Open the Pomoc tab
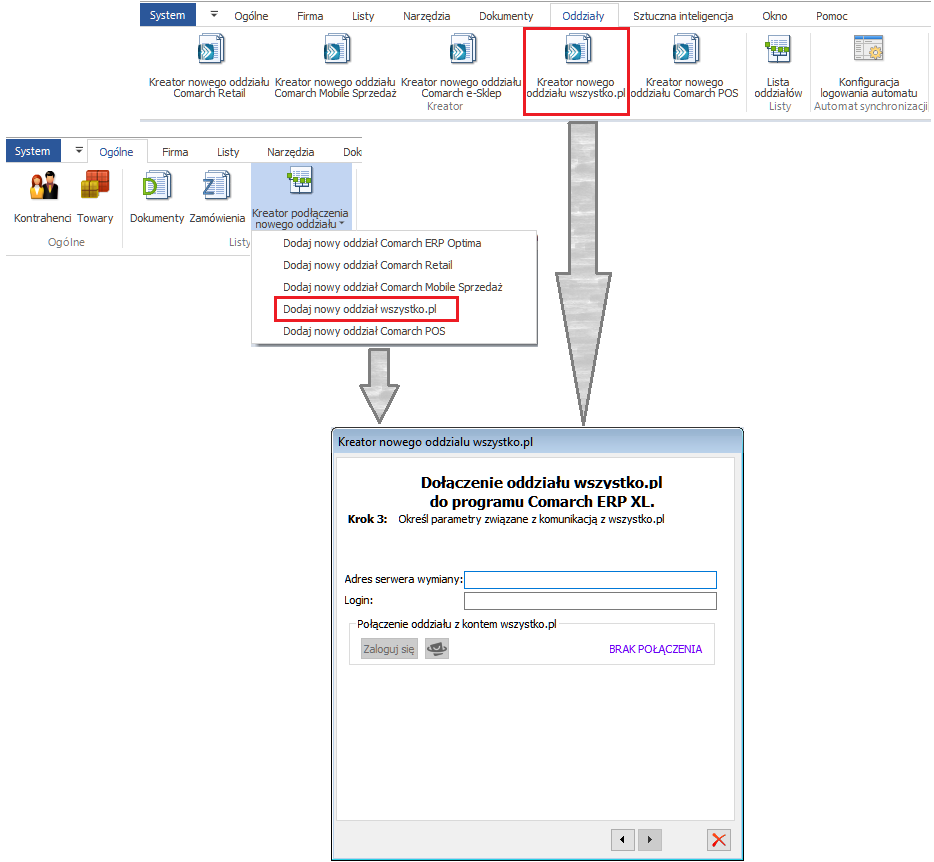Viewport: 934px width, 862px height. 832,16
